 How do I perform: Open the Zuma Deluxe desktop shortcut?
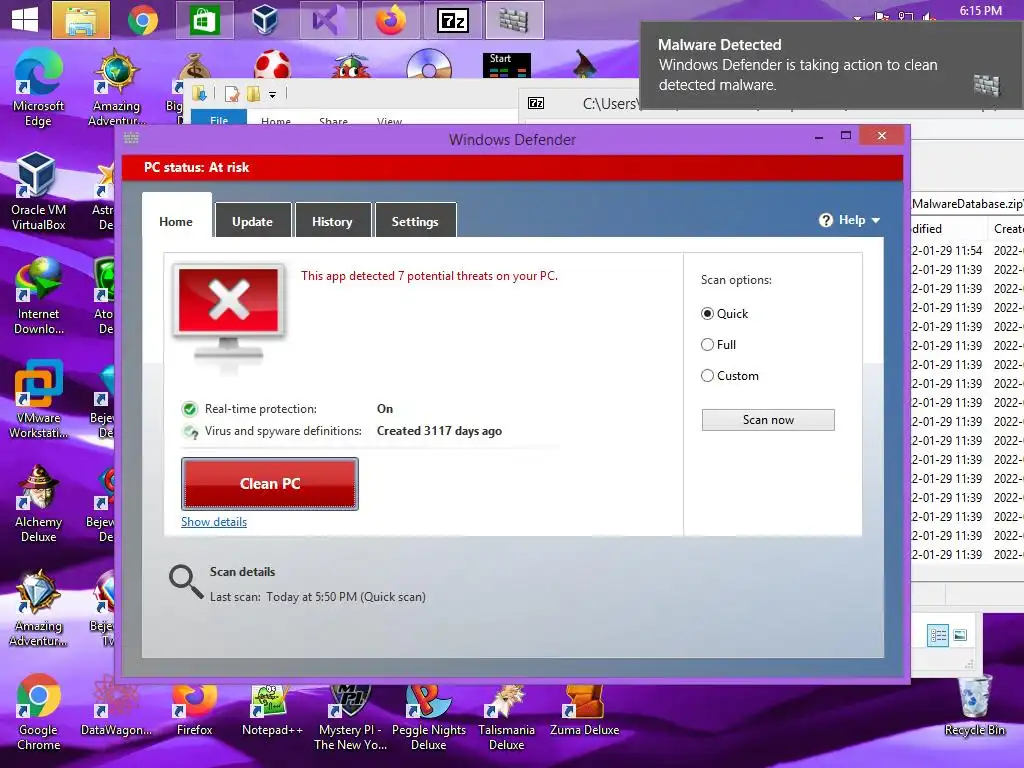click(584, 709)
